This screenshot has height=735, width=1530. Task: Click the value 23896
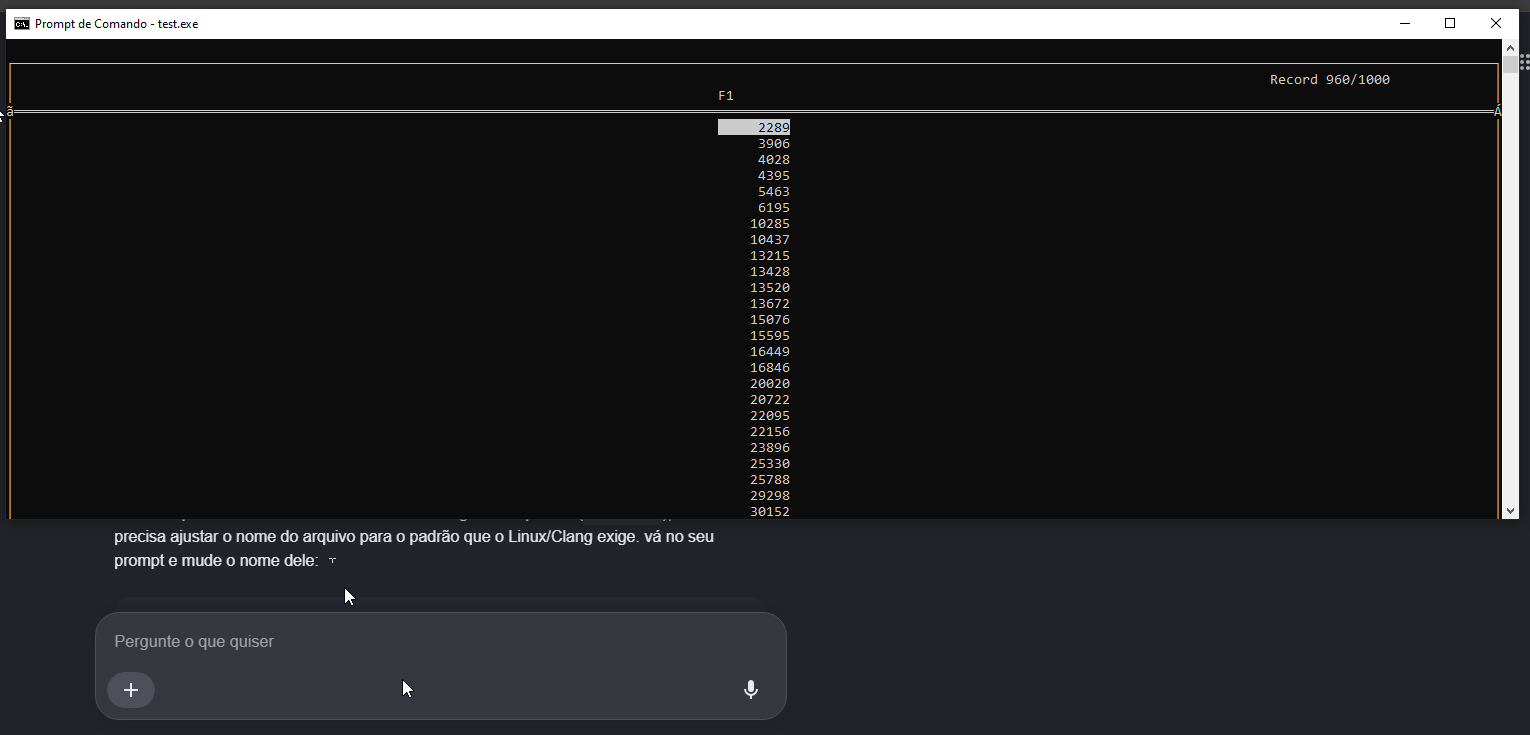[770, 448]
